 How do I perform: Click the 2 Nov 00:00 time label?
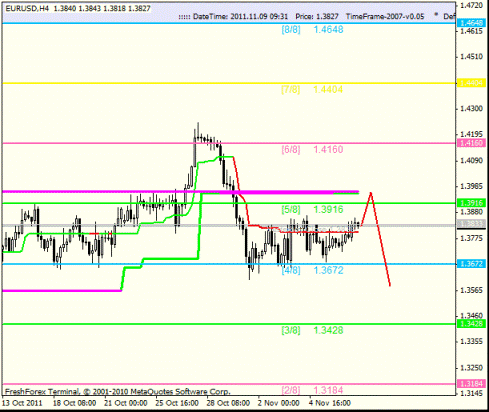click(x=279, y=403)
